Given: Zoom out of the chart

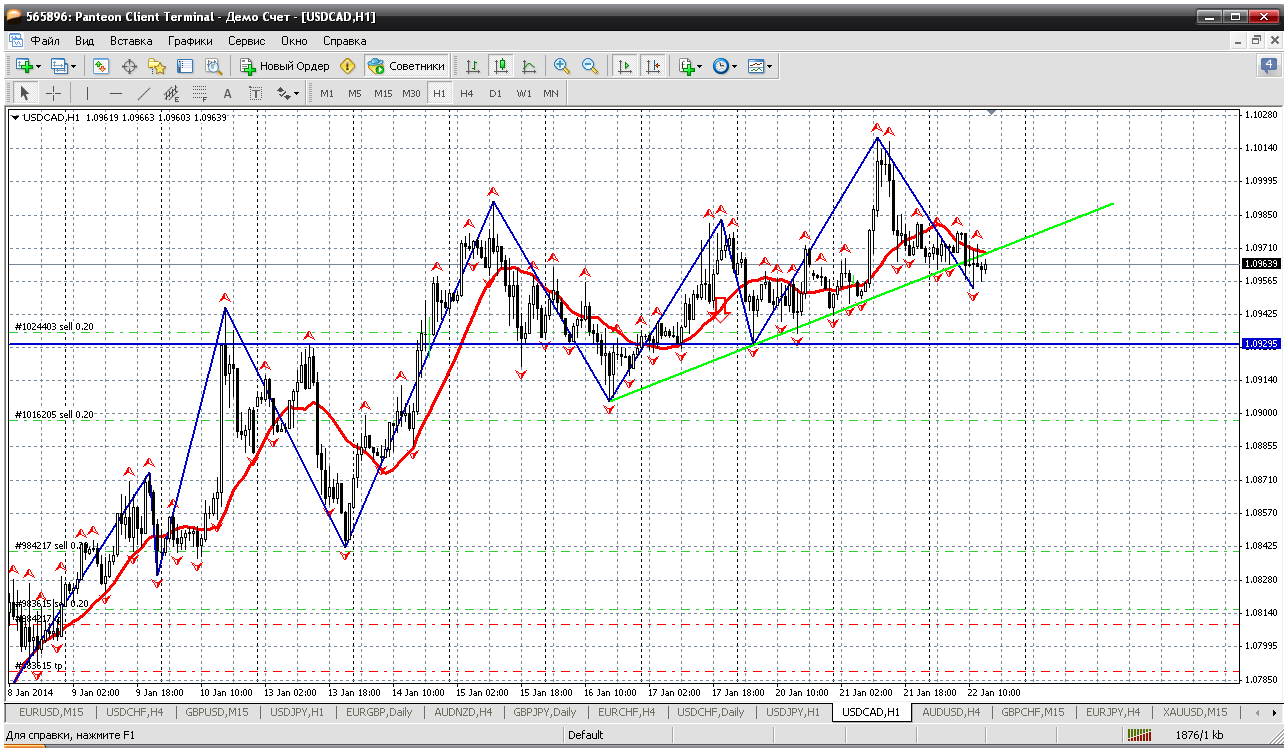Looking at the screenshot, I should (x=590, y=66).
